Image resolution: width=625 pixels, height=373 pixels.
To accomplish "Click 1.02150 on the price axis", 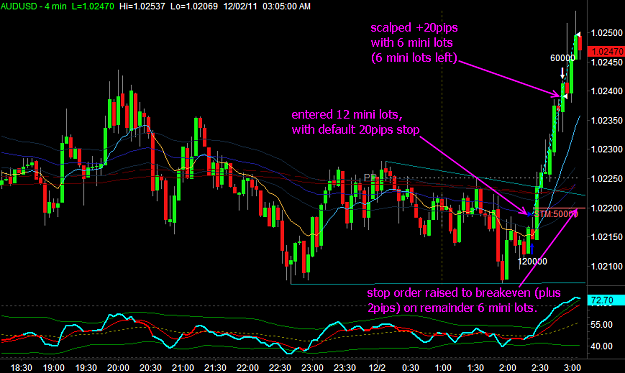I will pyautogui.click(x=607, y=237).
